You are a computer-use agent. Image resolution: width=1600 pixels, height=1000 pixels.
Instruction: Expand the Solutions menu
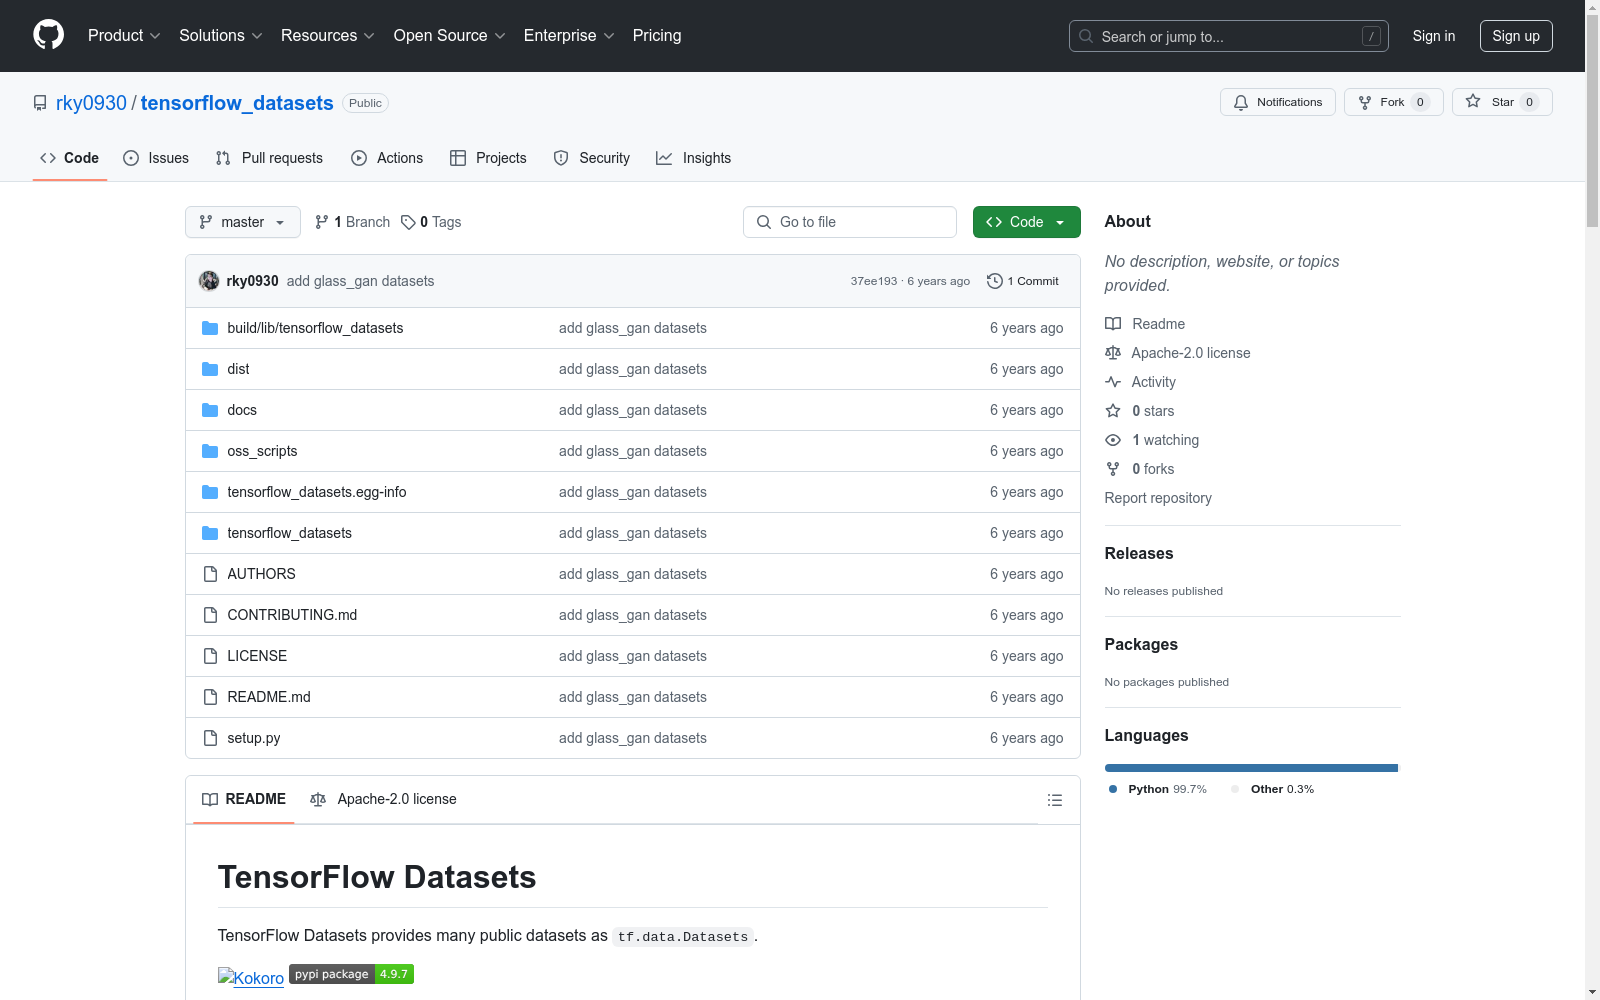(x=221, y=36)
